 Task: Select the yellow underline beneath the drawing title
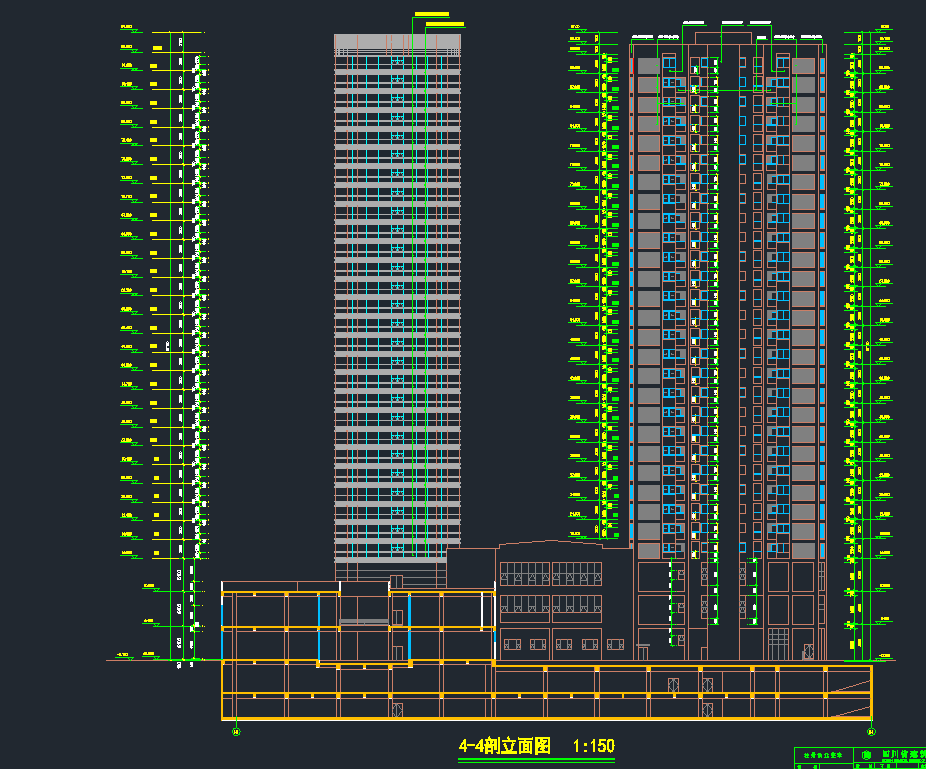tap(535, 758)
